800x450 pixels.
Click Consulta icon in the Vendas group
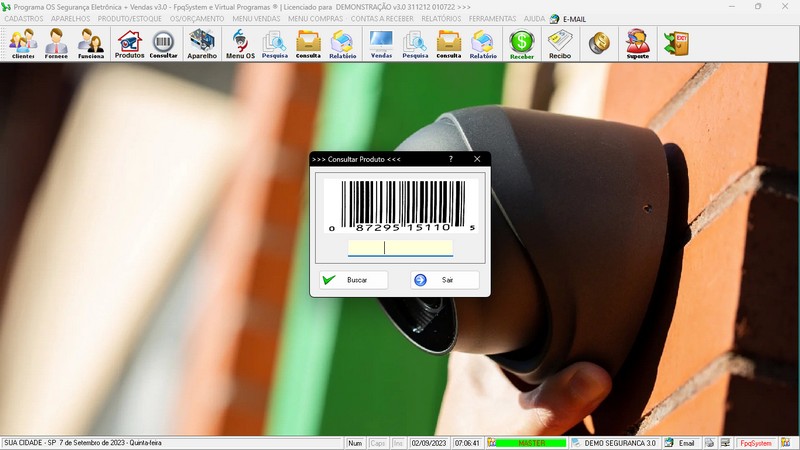point(448,44)
